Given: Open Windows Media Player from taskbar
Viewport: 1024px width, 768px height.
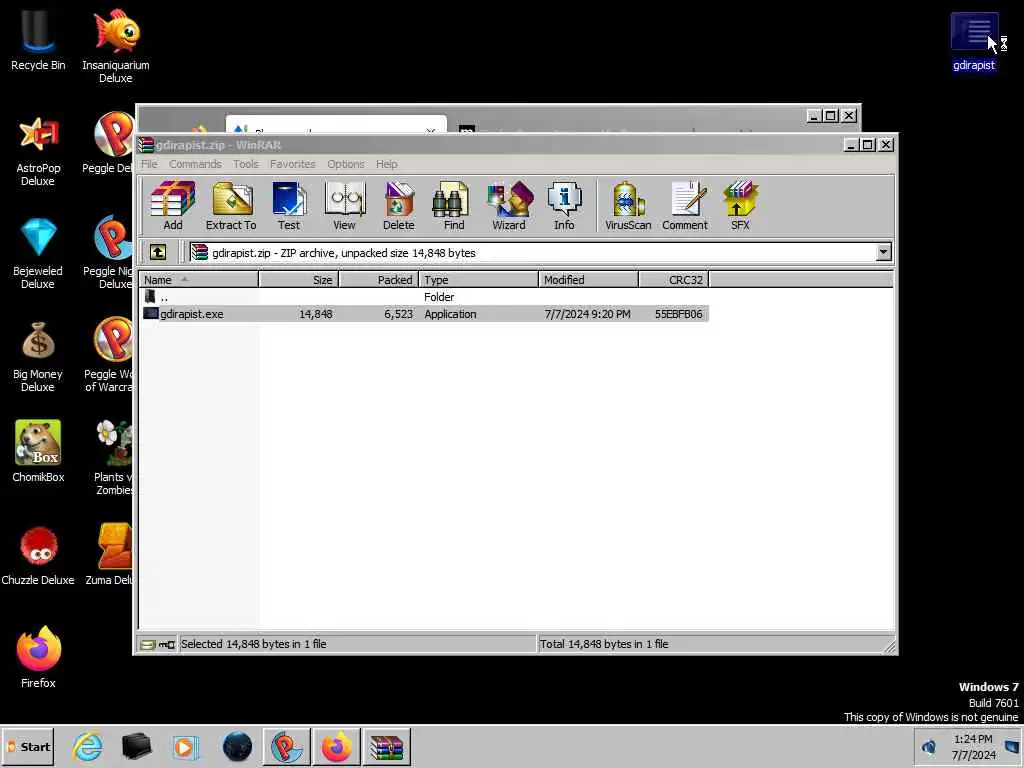Looking at the screenshot, I should [x=185, y=746].
